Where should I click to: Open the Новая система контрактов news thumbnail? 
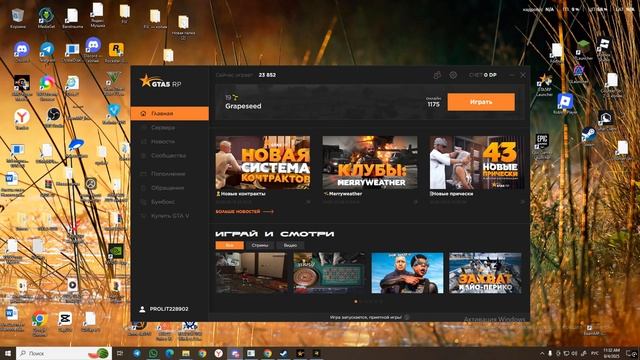click(x=263, y=162)
